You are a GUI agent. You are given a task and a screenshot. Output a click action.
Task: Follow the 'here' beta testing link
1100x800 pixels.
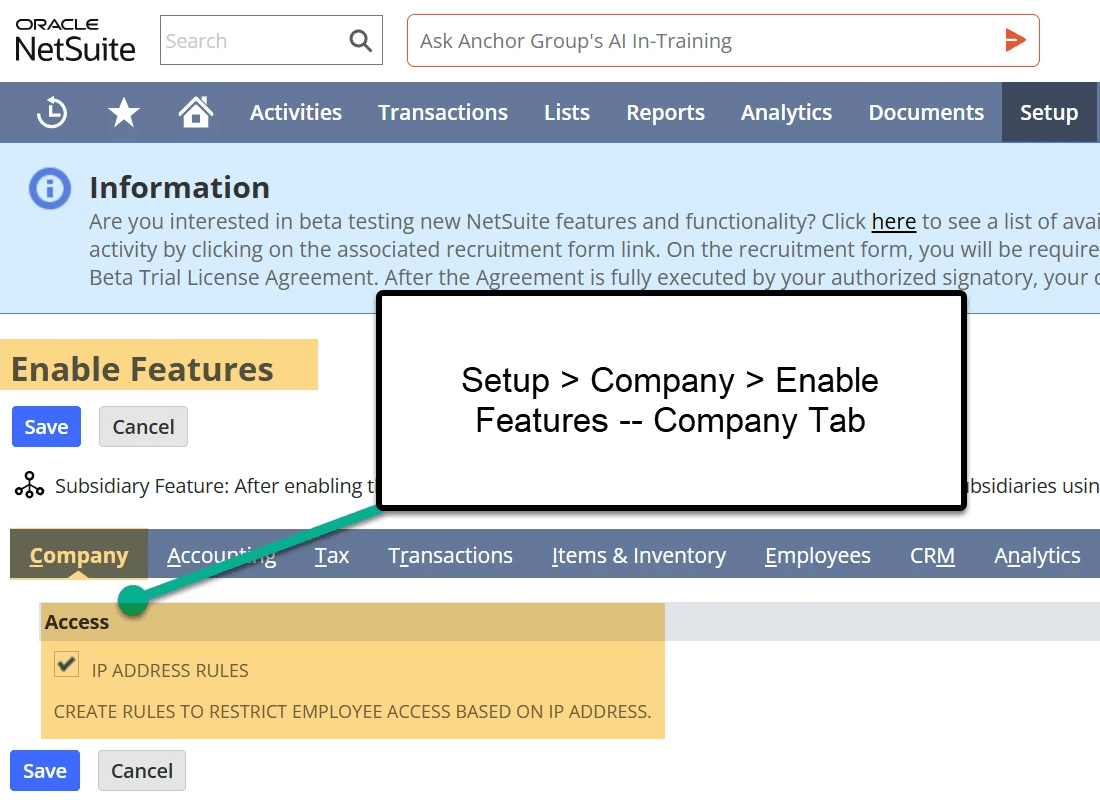[x=893, y=222]
